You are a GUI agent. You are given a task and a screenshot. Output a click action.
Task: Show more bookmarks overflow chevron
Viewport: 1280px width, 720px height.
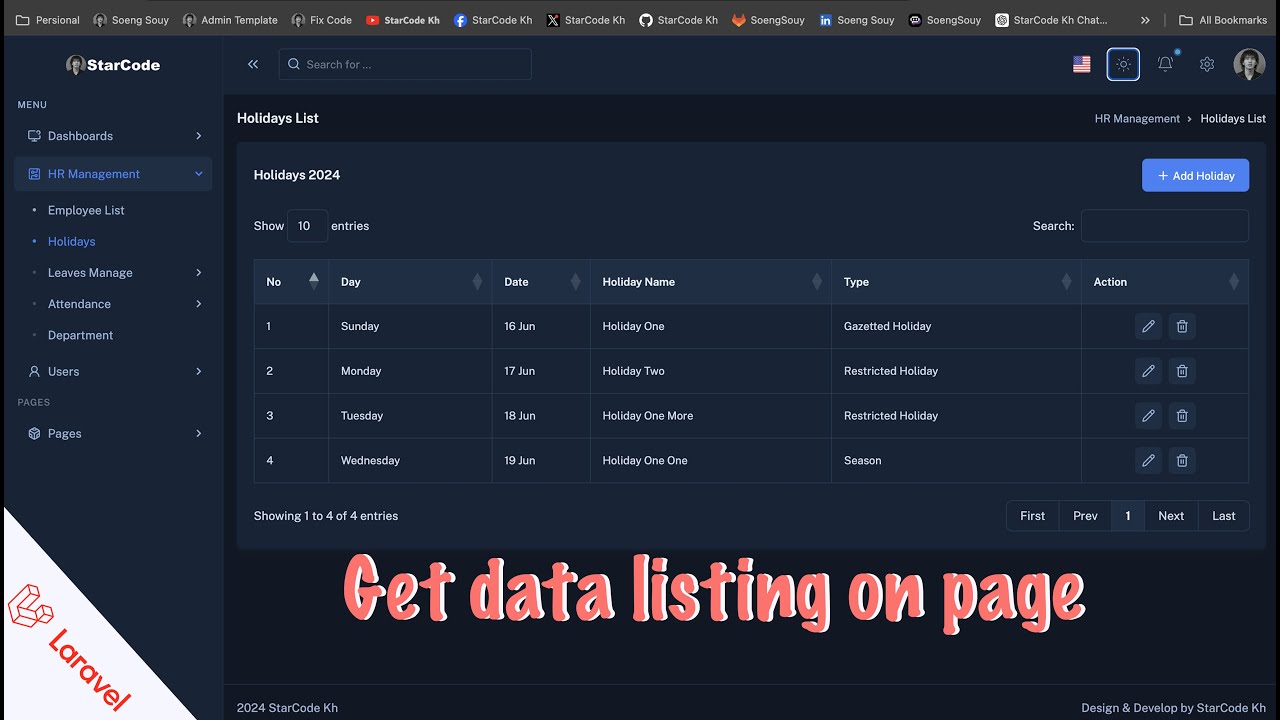[1145, 20]
